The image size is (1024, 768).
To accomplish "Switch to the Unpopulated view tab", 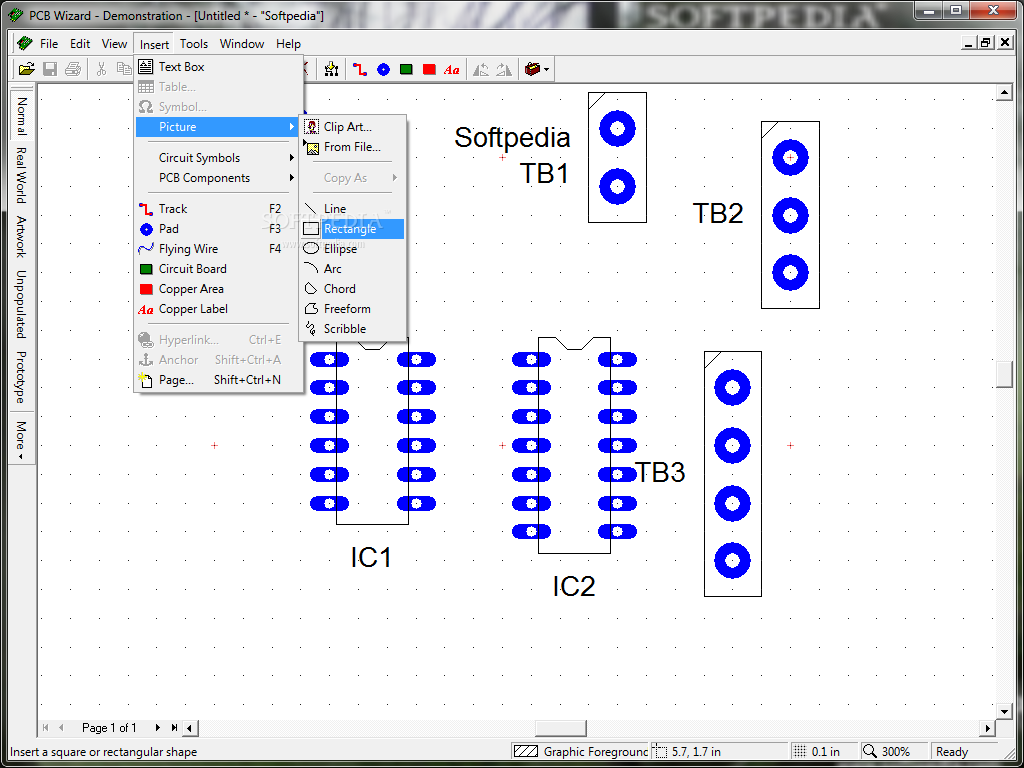I will 21,304.
